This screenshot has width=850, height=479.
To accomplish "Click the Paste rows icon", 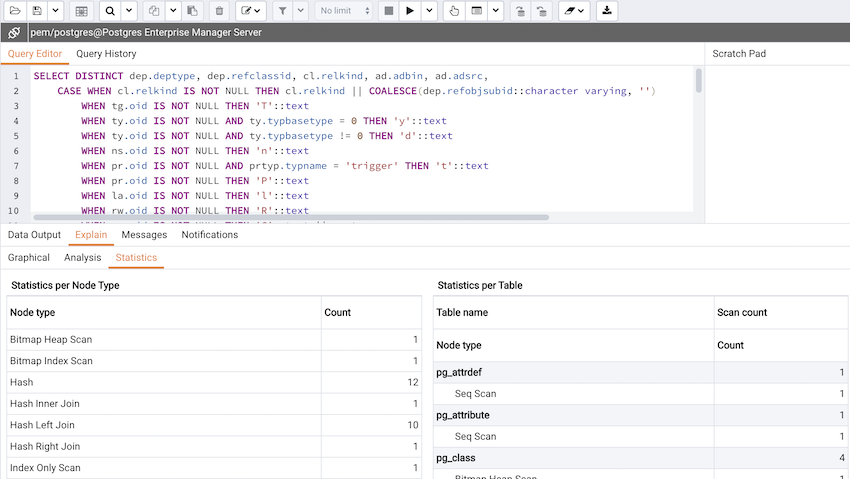I will point(192,11).
